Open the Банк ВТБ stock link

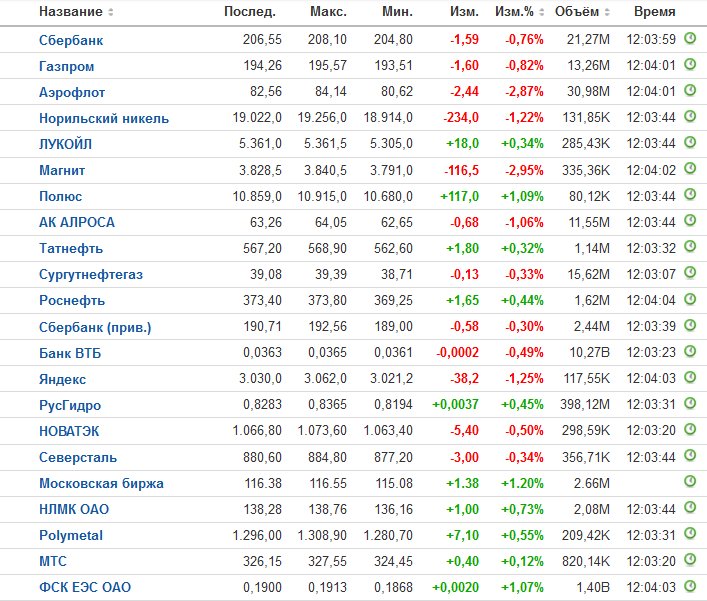tap(70, 353)
